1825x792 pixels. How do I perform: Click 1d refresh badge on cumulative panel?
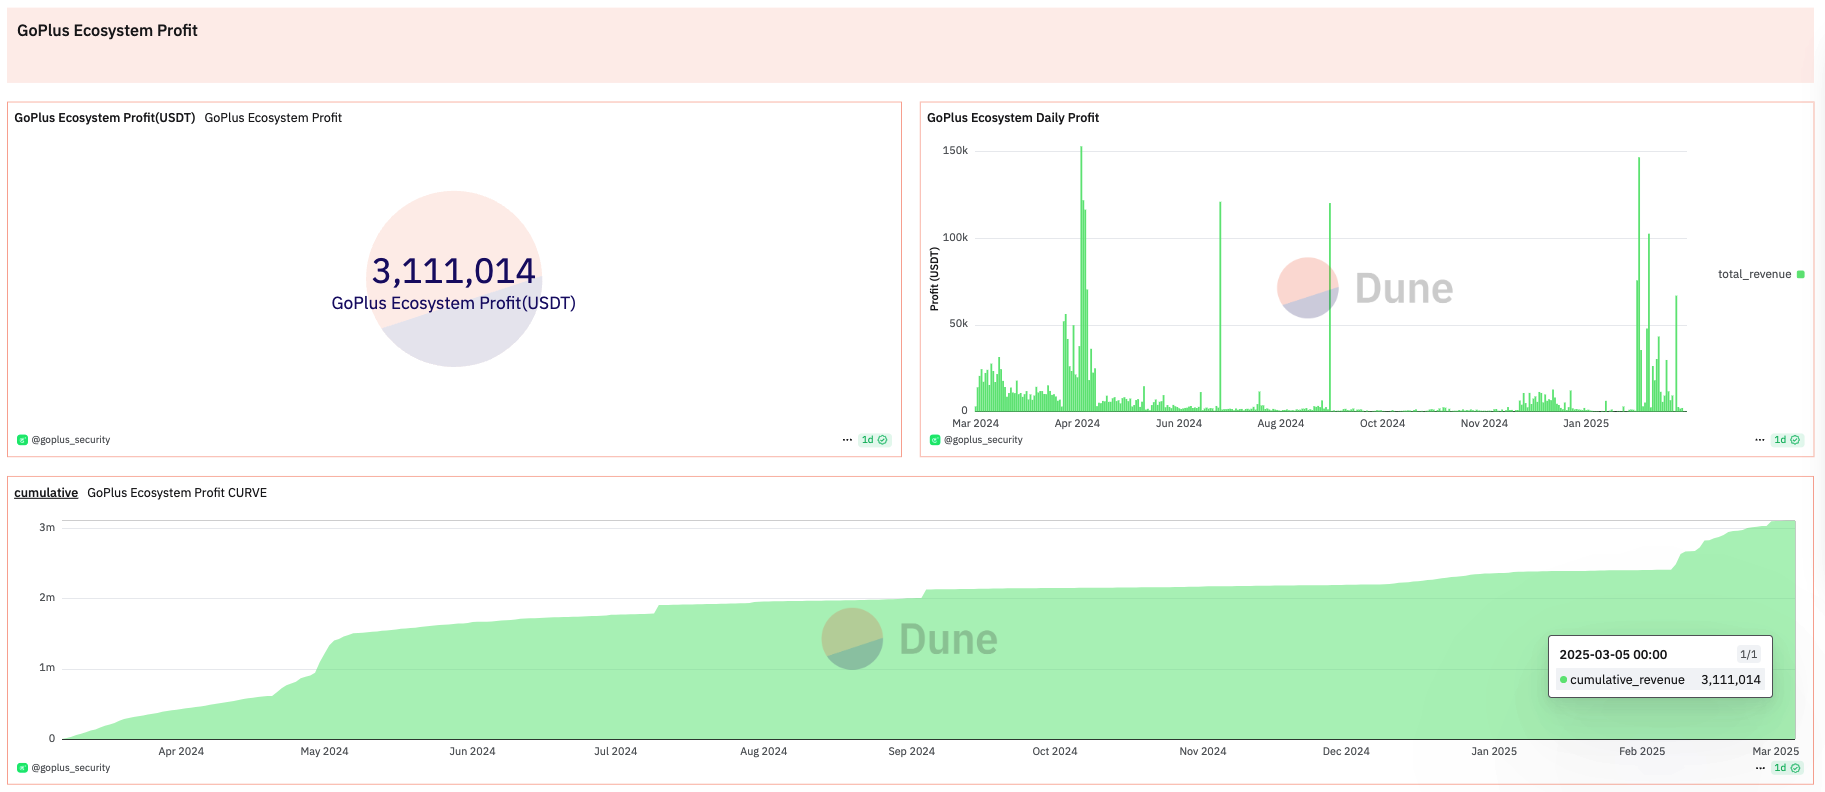pos(1787,768)
